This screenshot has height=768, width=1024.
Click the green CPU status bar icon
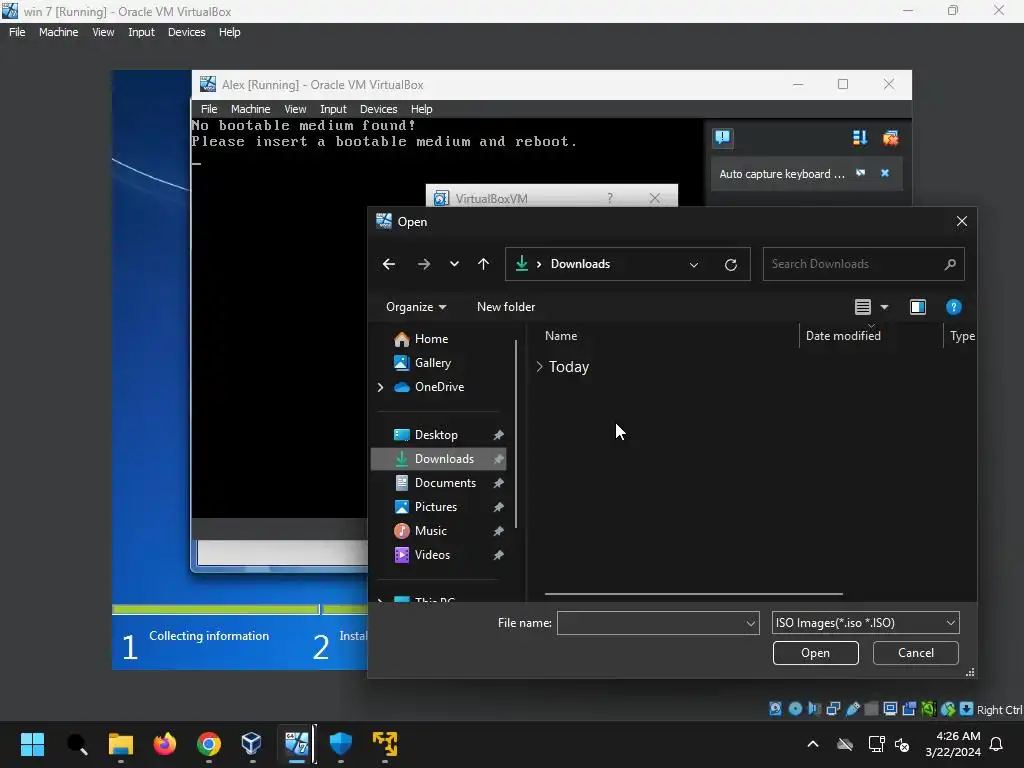928,709
